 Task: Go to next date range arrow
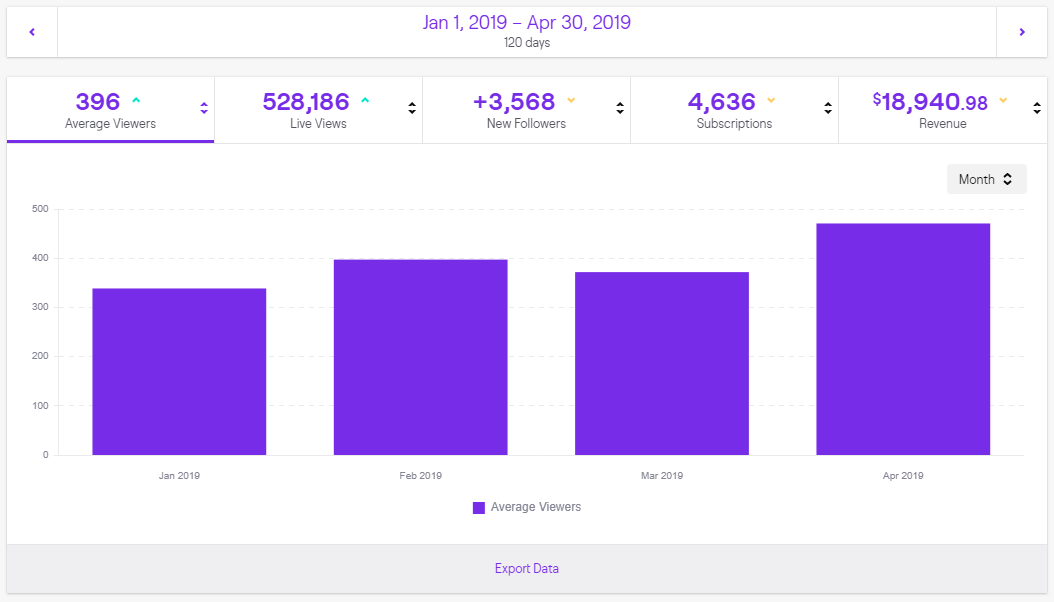point(1021,32)
